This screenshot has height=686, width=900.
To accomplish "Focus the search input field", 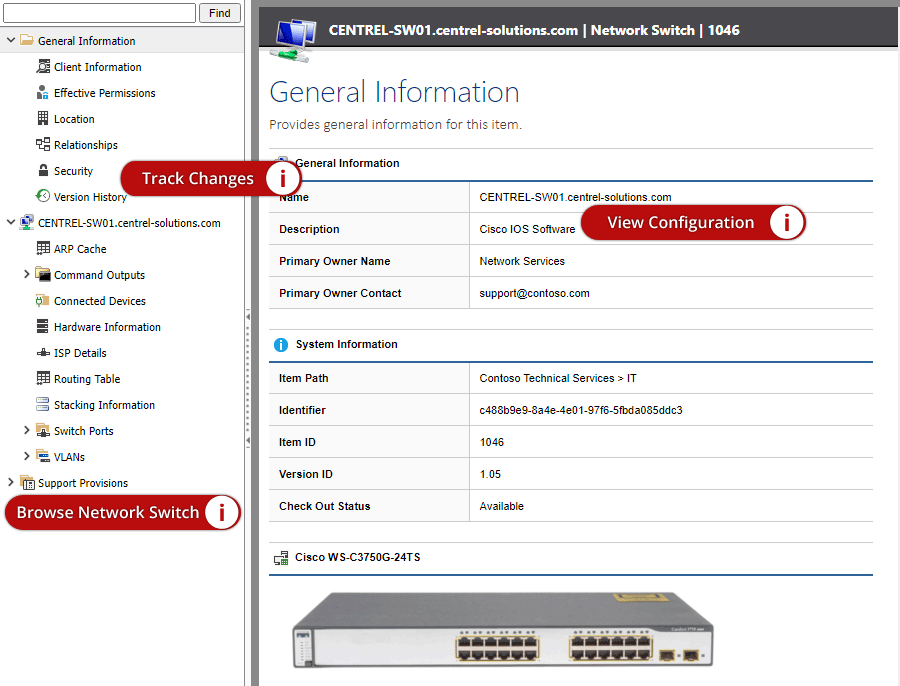I will (x=99, y=13).
